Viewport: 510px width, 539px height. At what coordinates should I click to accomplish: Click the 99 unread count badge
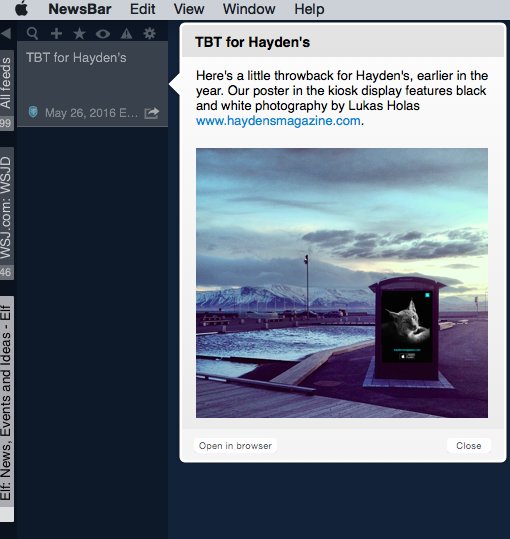[x=6, y=123]
